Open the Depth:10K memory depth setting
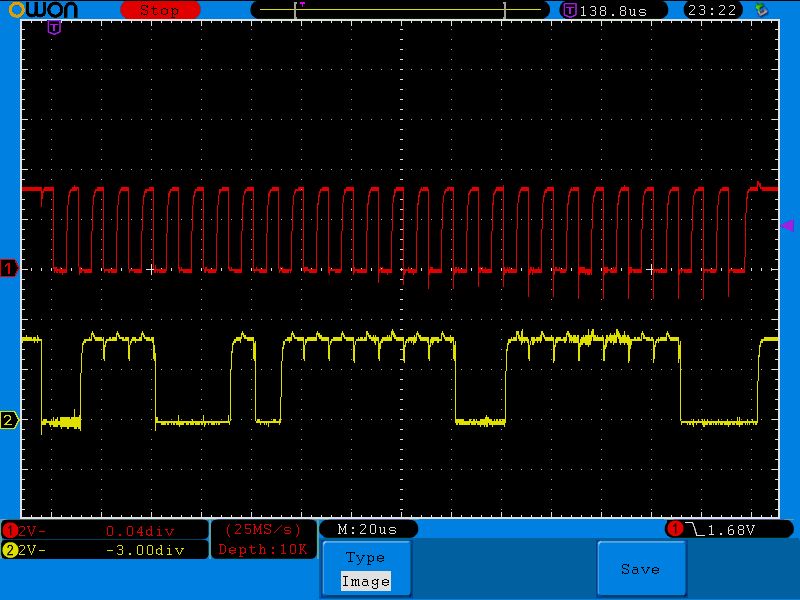This screenshot has height=600, width=800. coord(263,549)
